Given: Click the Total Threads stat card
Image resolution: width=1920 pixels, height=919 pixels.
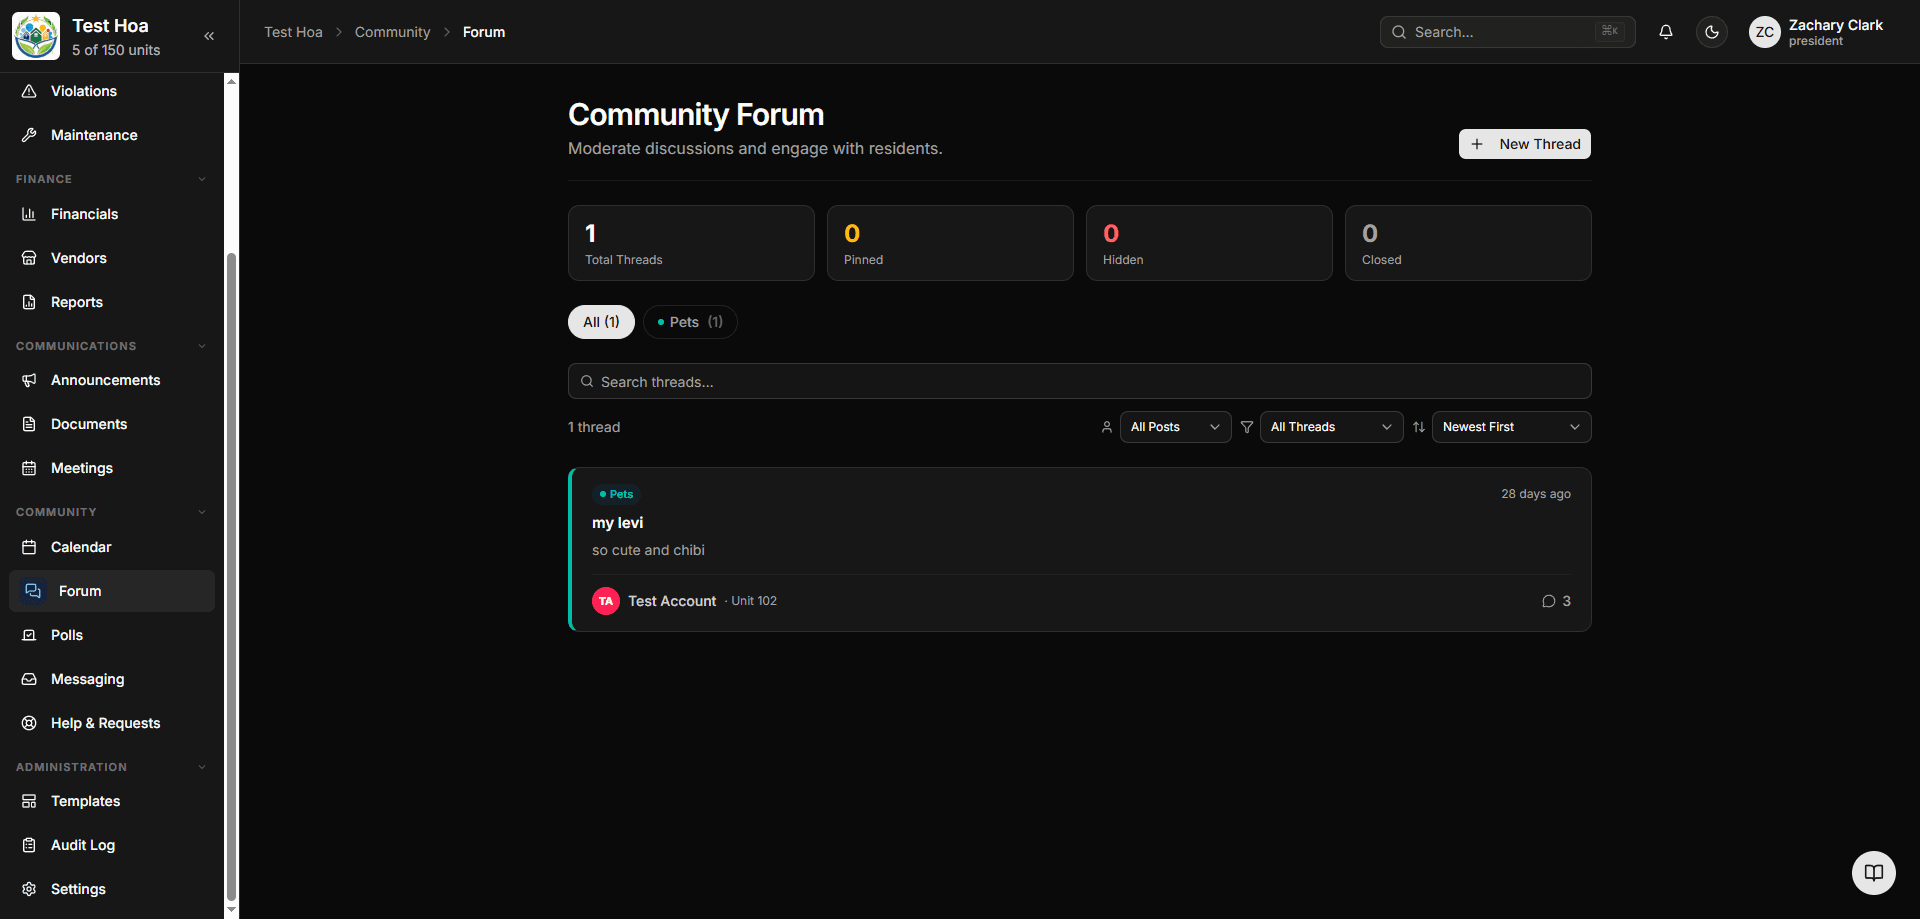Looking at the screenshot, I should click(x=691, y=243).
